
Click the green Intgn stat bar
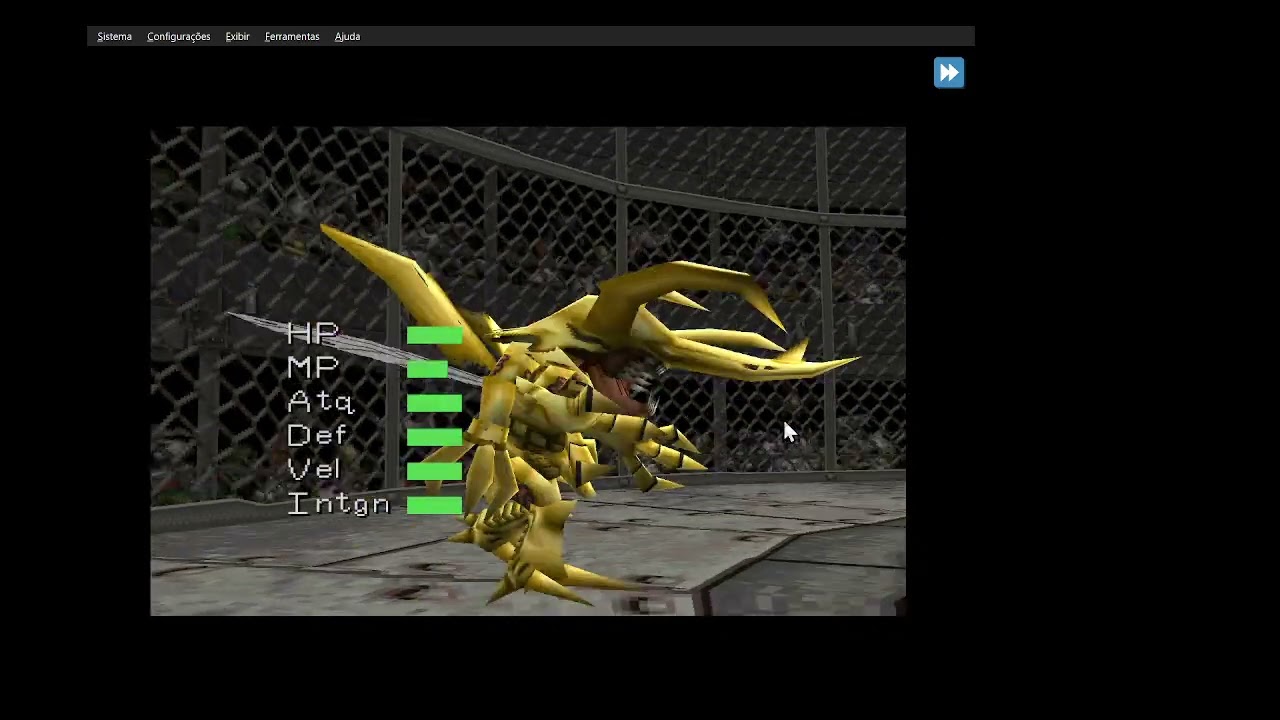point(434,506)
